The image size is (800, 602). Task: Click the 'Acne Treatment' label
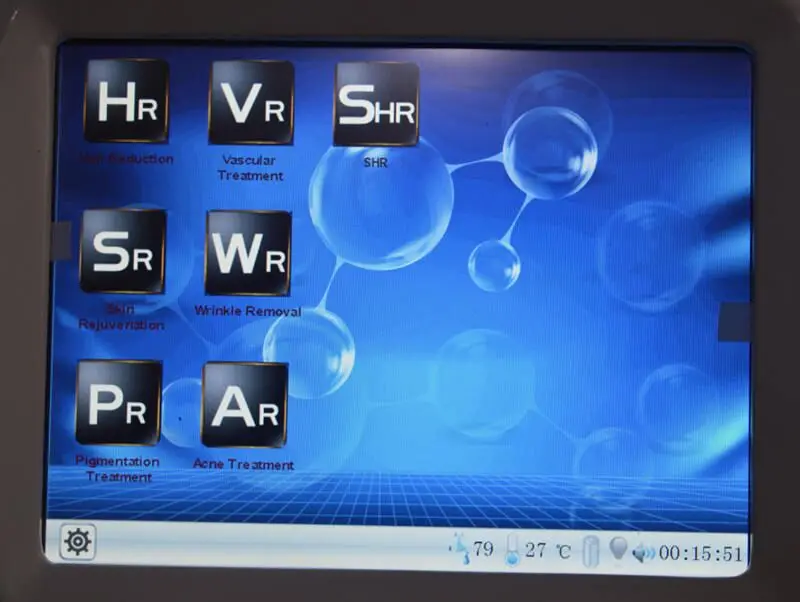pos(244,464)
